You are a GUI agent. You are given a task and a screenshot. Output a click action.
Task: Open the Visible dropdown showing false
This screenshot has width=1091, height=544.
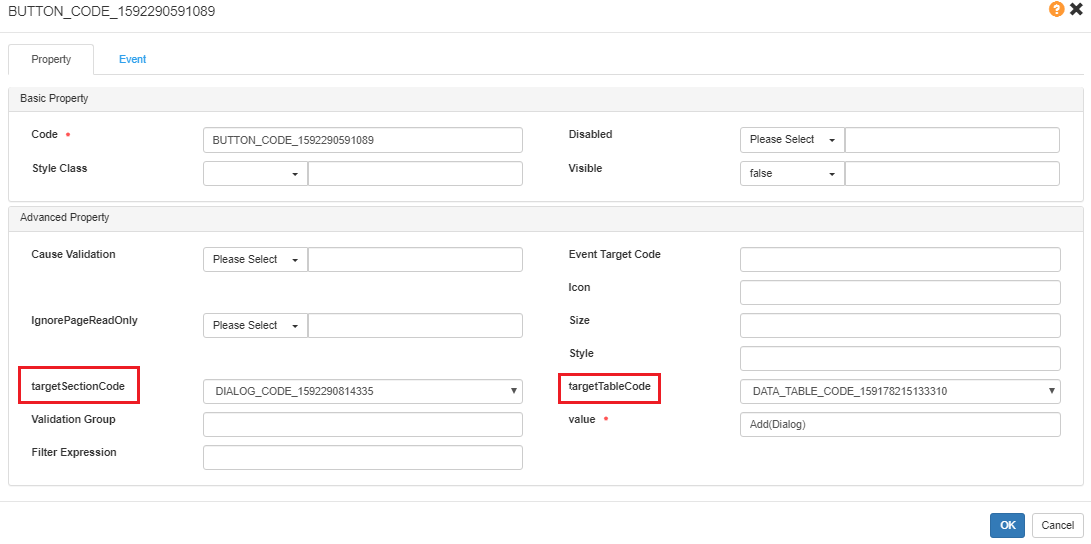792,174
